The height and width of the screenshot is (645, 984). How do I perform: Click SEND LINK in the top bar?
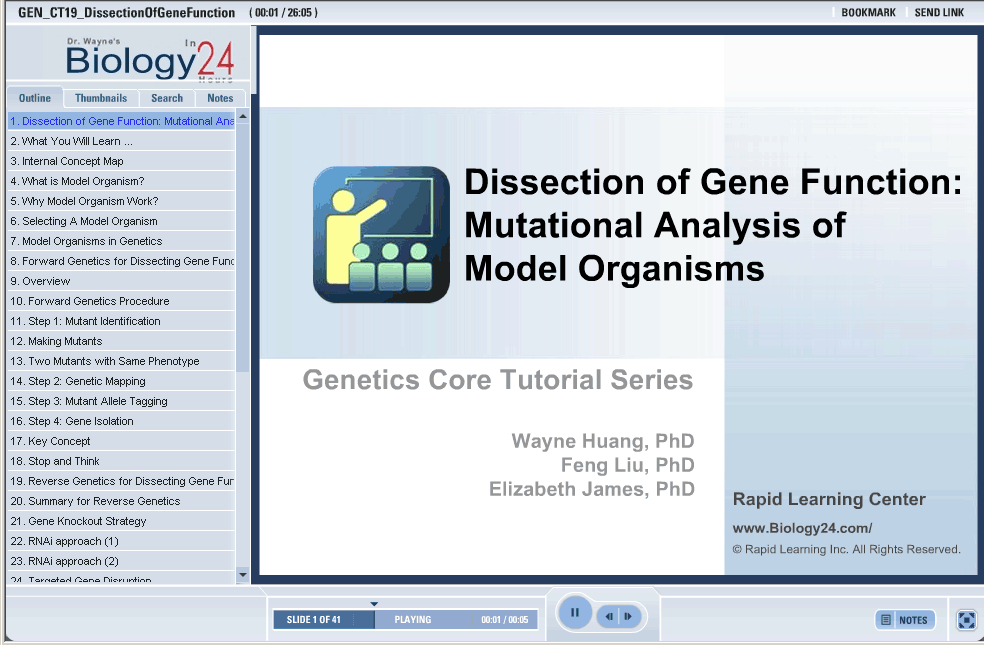(939, 13)
